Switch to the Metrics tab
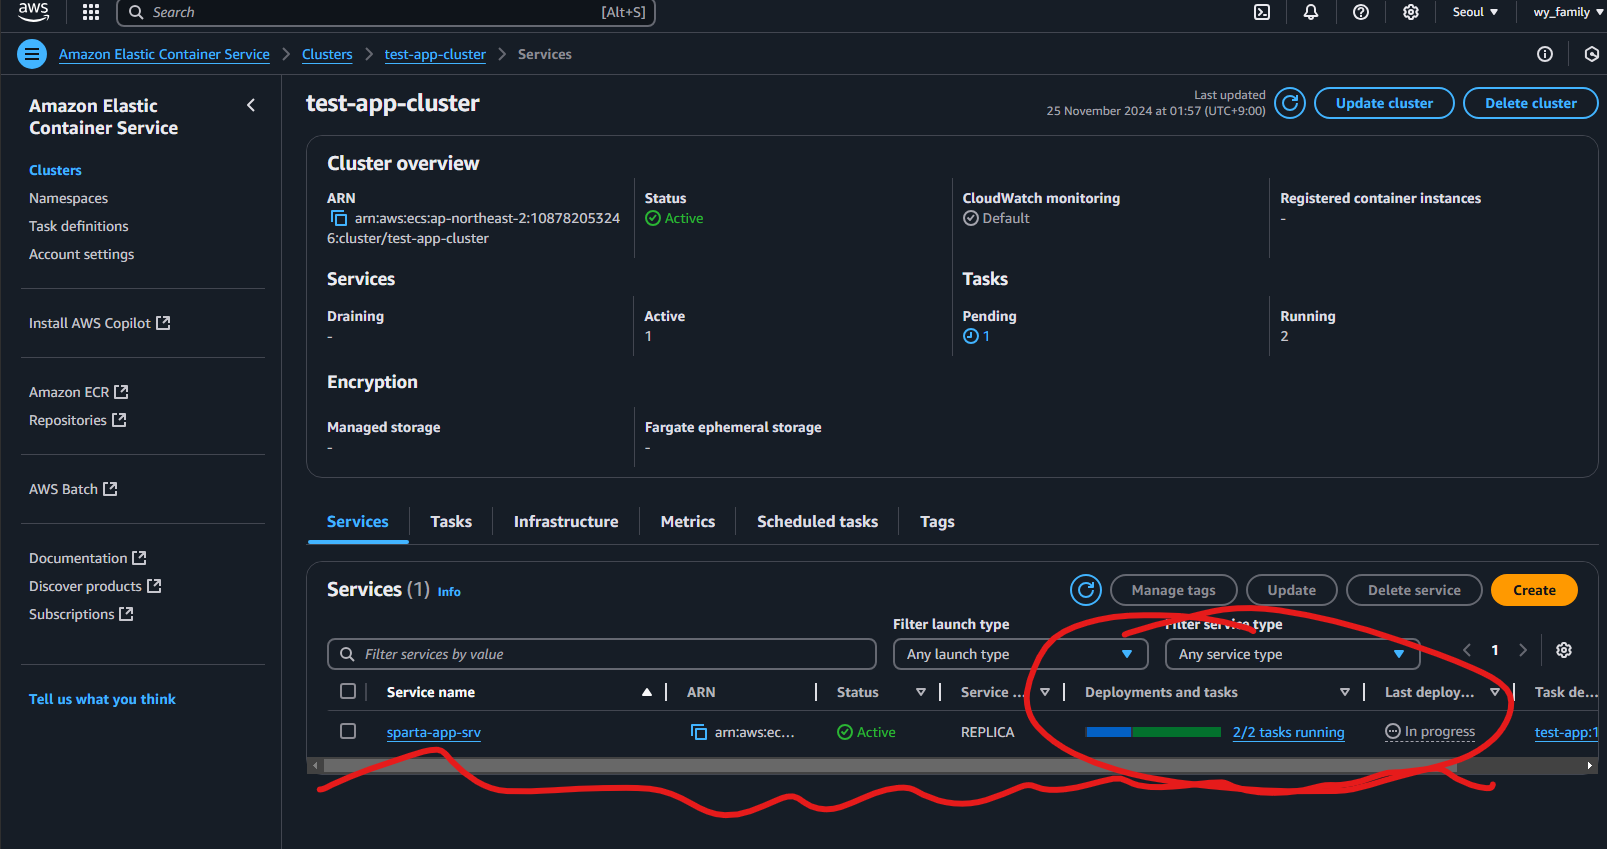Viewport: 1607px width, 849px height. pyautogui.click(x=688, y=521)
